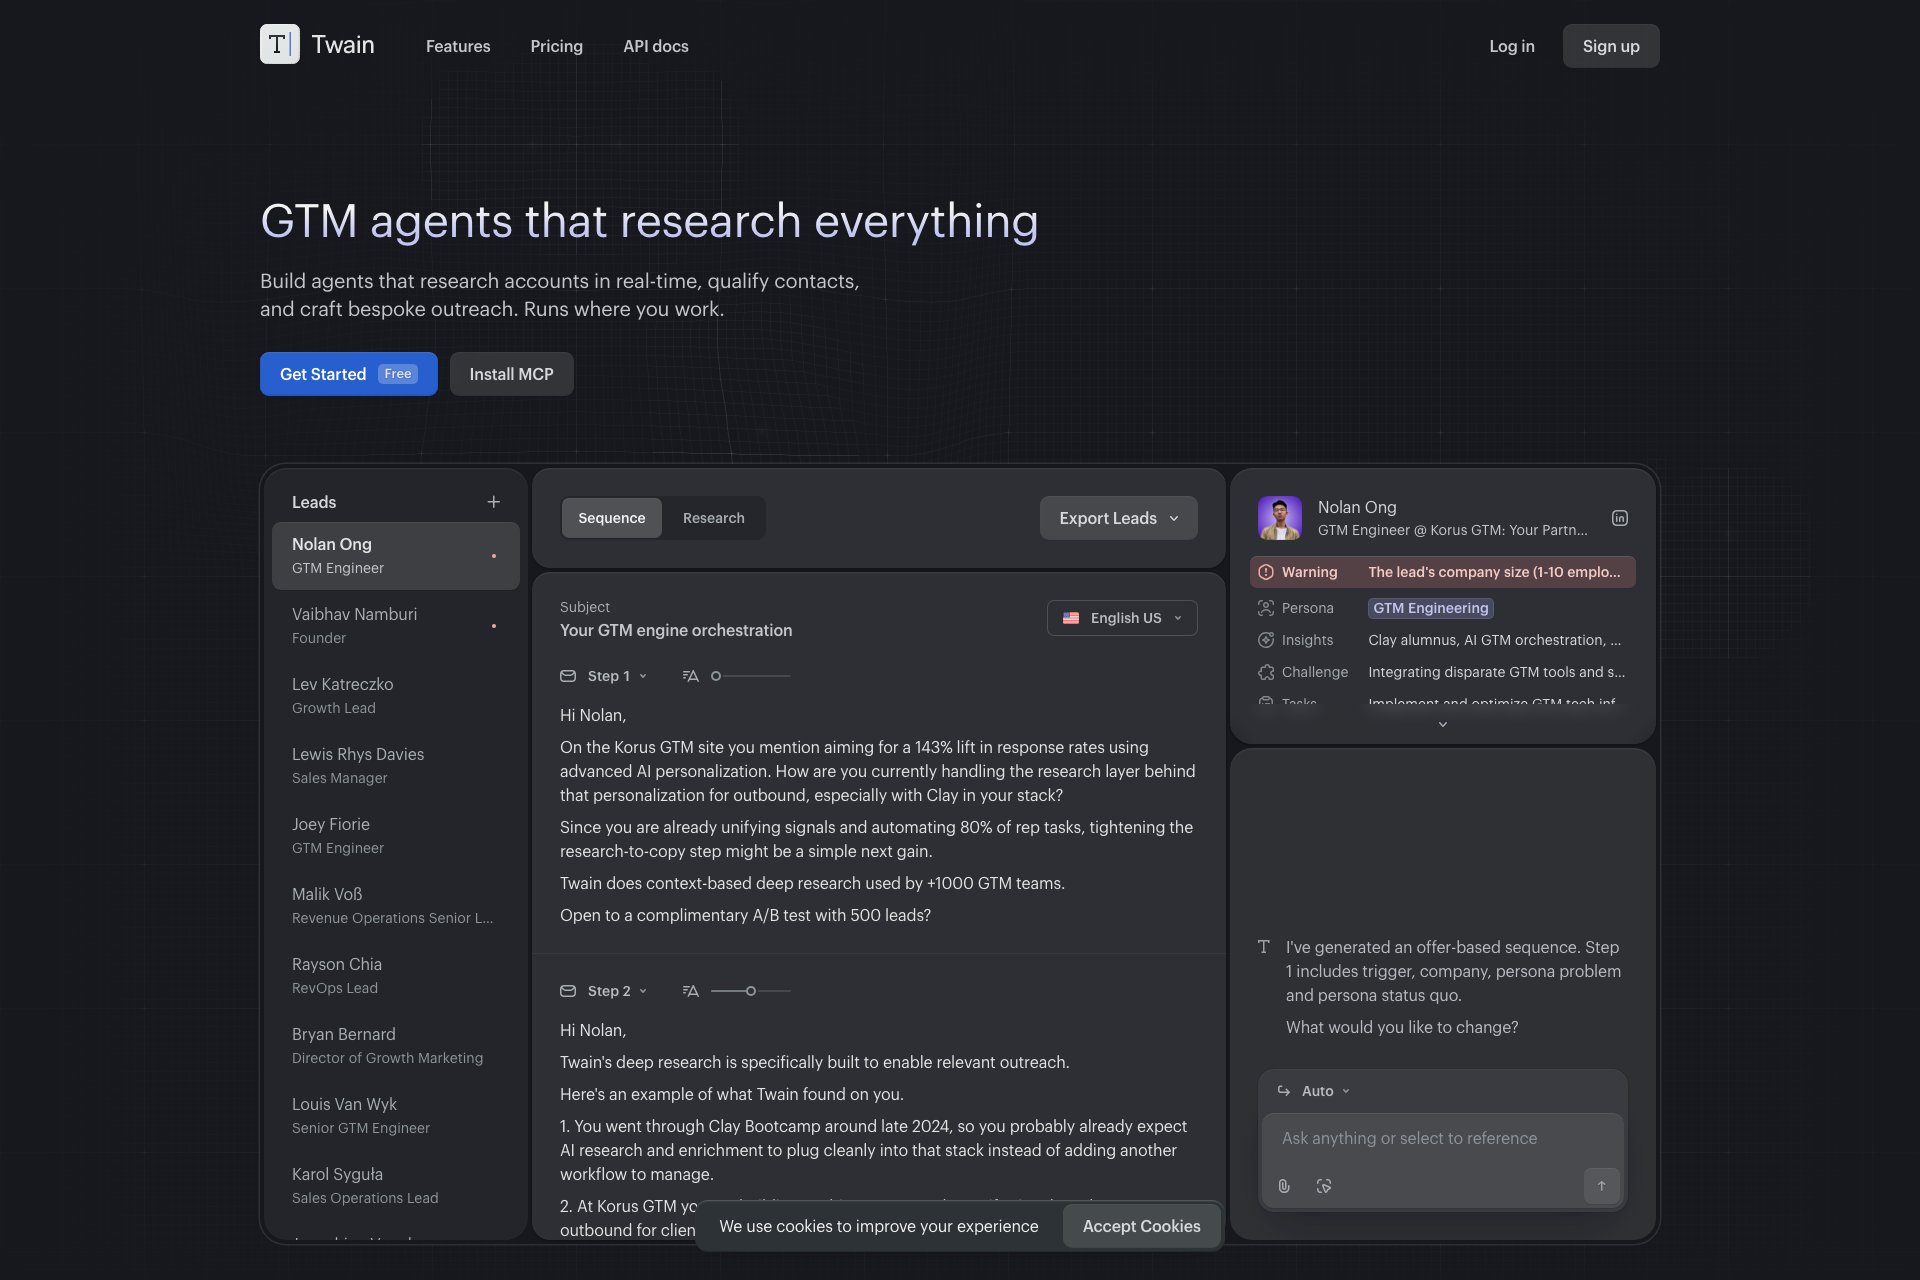Click the Step 2 translate icon

tap(690, 991)
